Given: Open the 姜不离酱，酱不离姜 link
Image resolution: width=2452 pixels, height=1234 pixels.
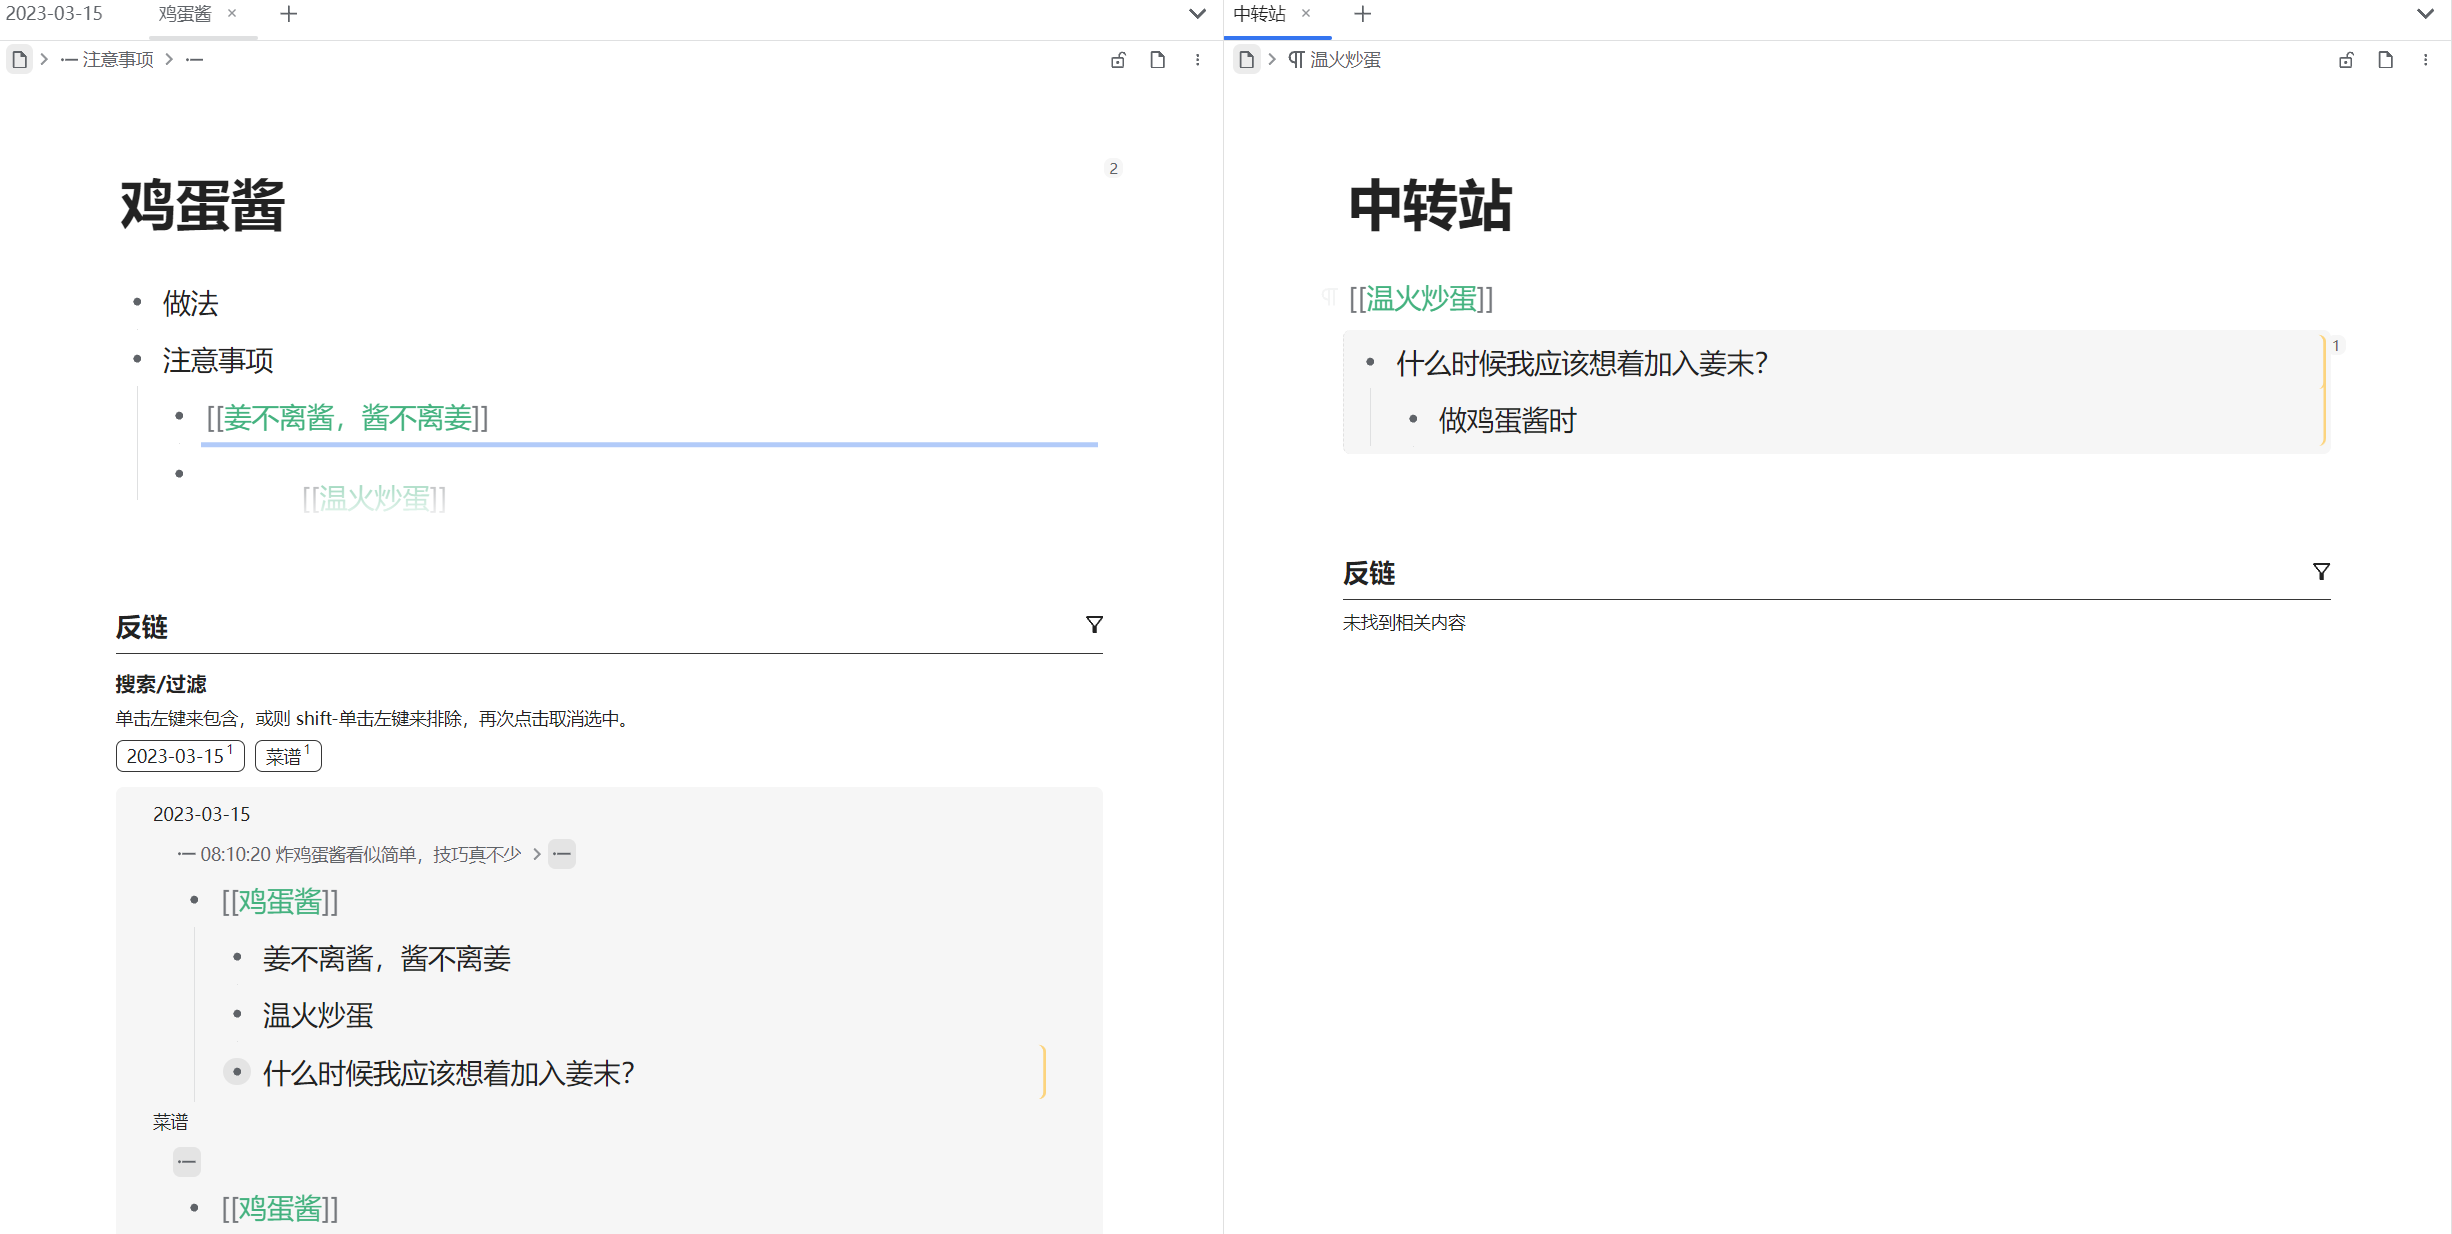Looking at the screenshot, I should pyautogui.click(x=347, y=418).
